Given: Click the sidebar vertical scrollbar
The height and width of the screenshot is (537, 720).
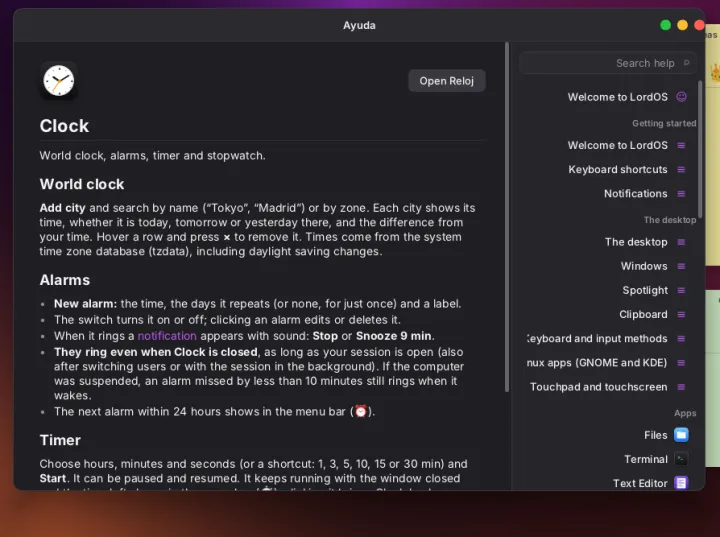Looking at the screenshot, I should 700,149.
